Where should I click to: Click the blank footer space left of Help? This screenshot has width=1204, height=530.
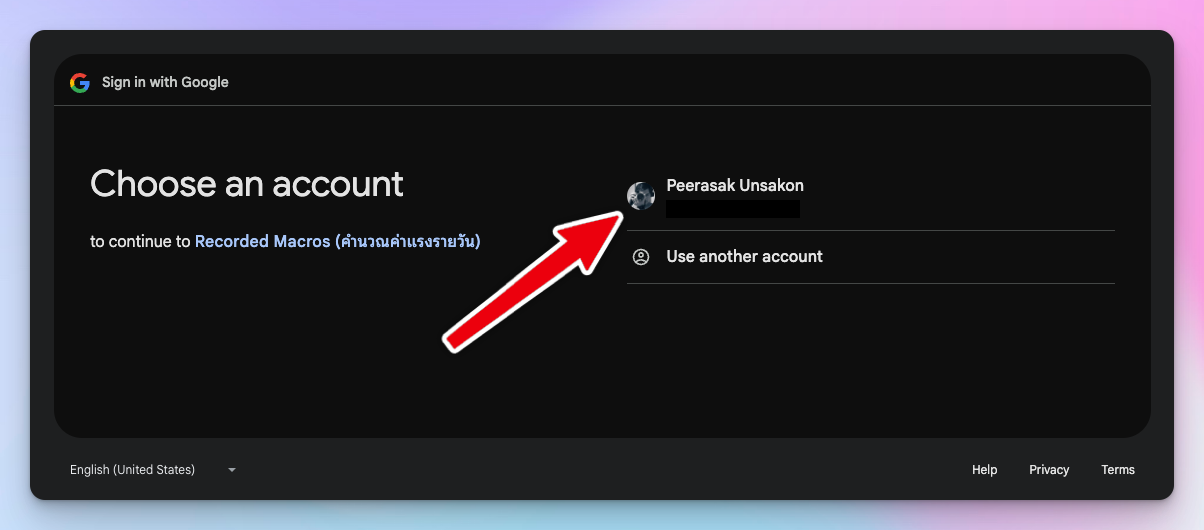click(600, 470)
